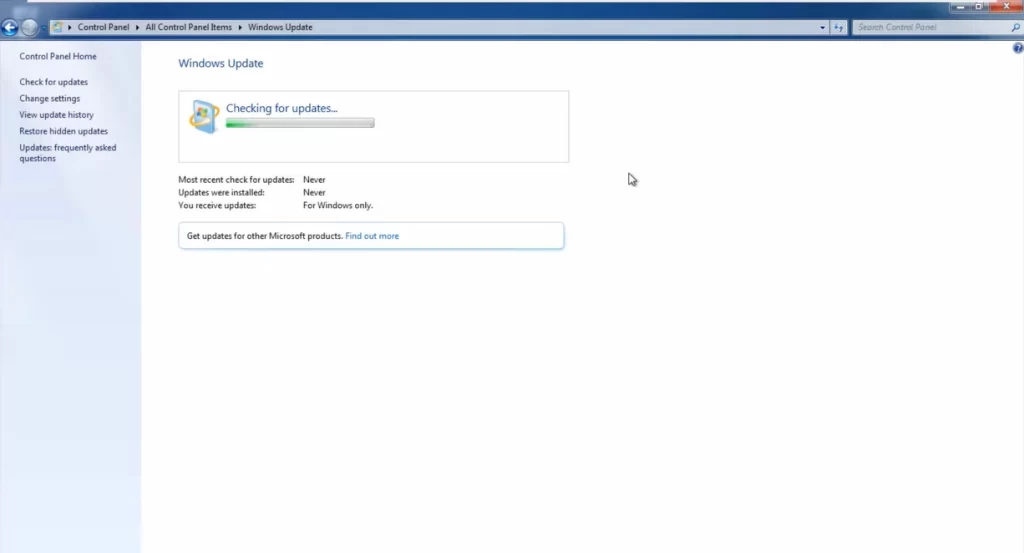Open the recent pages dropdown beside Forward

click(x=44, y=27)
